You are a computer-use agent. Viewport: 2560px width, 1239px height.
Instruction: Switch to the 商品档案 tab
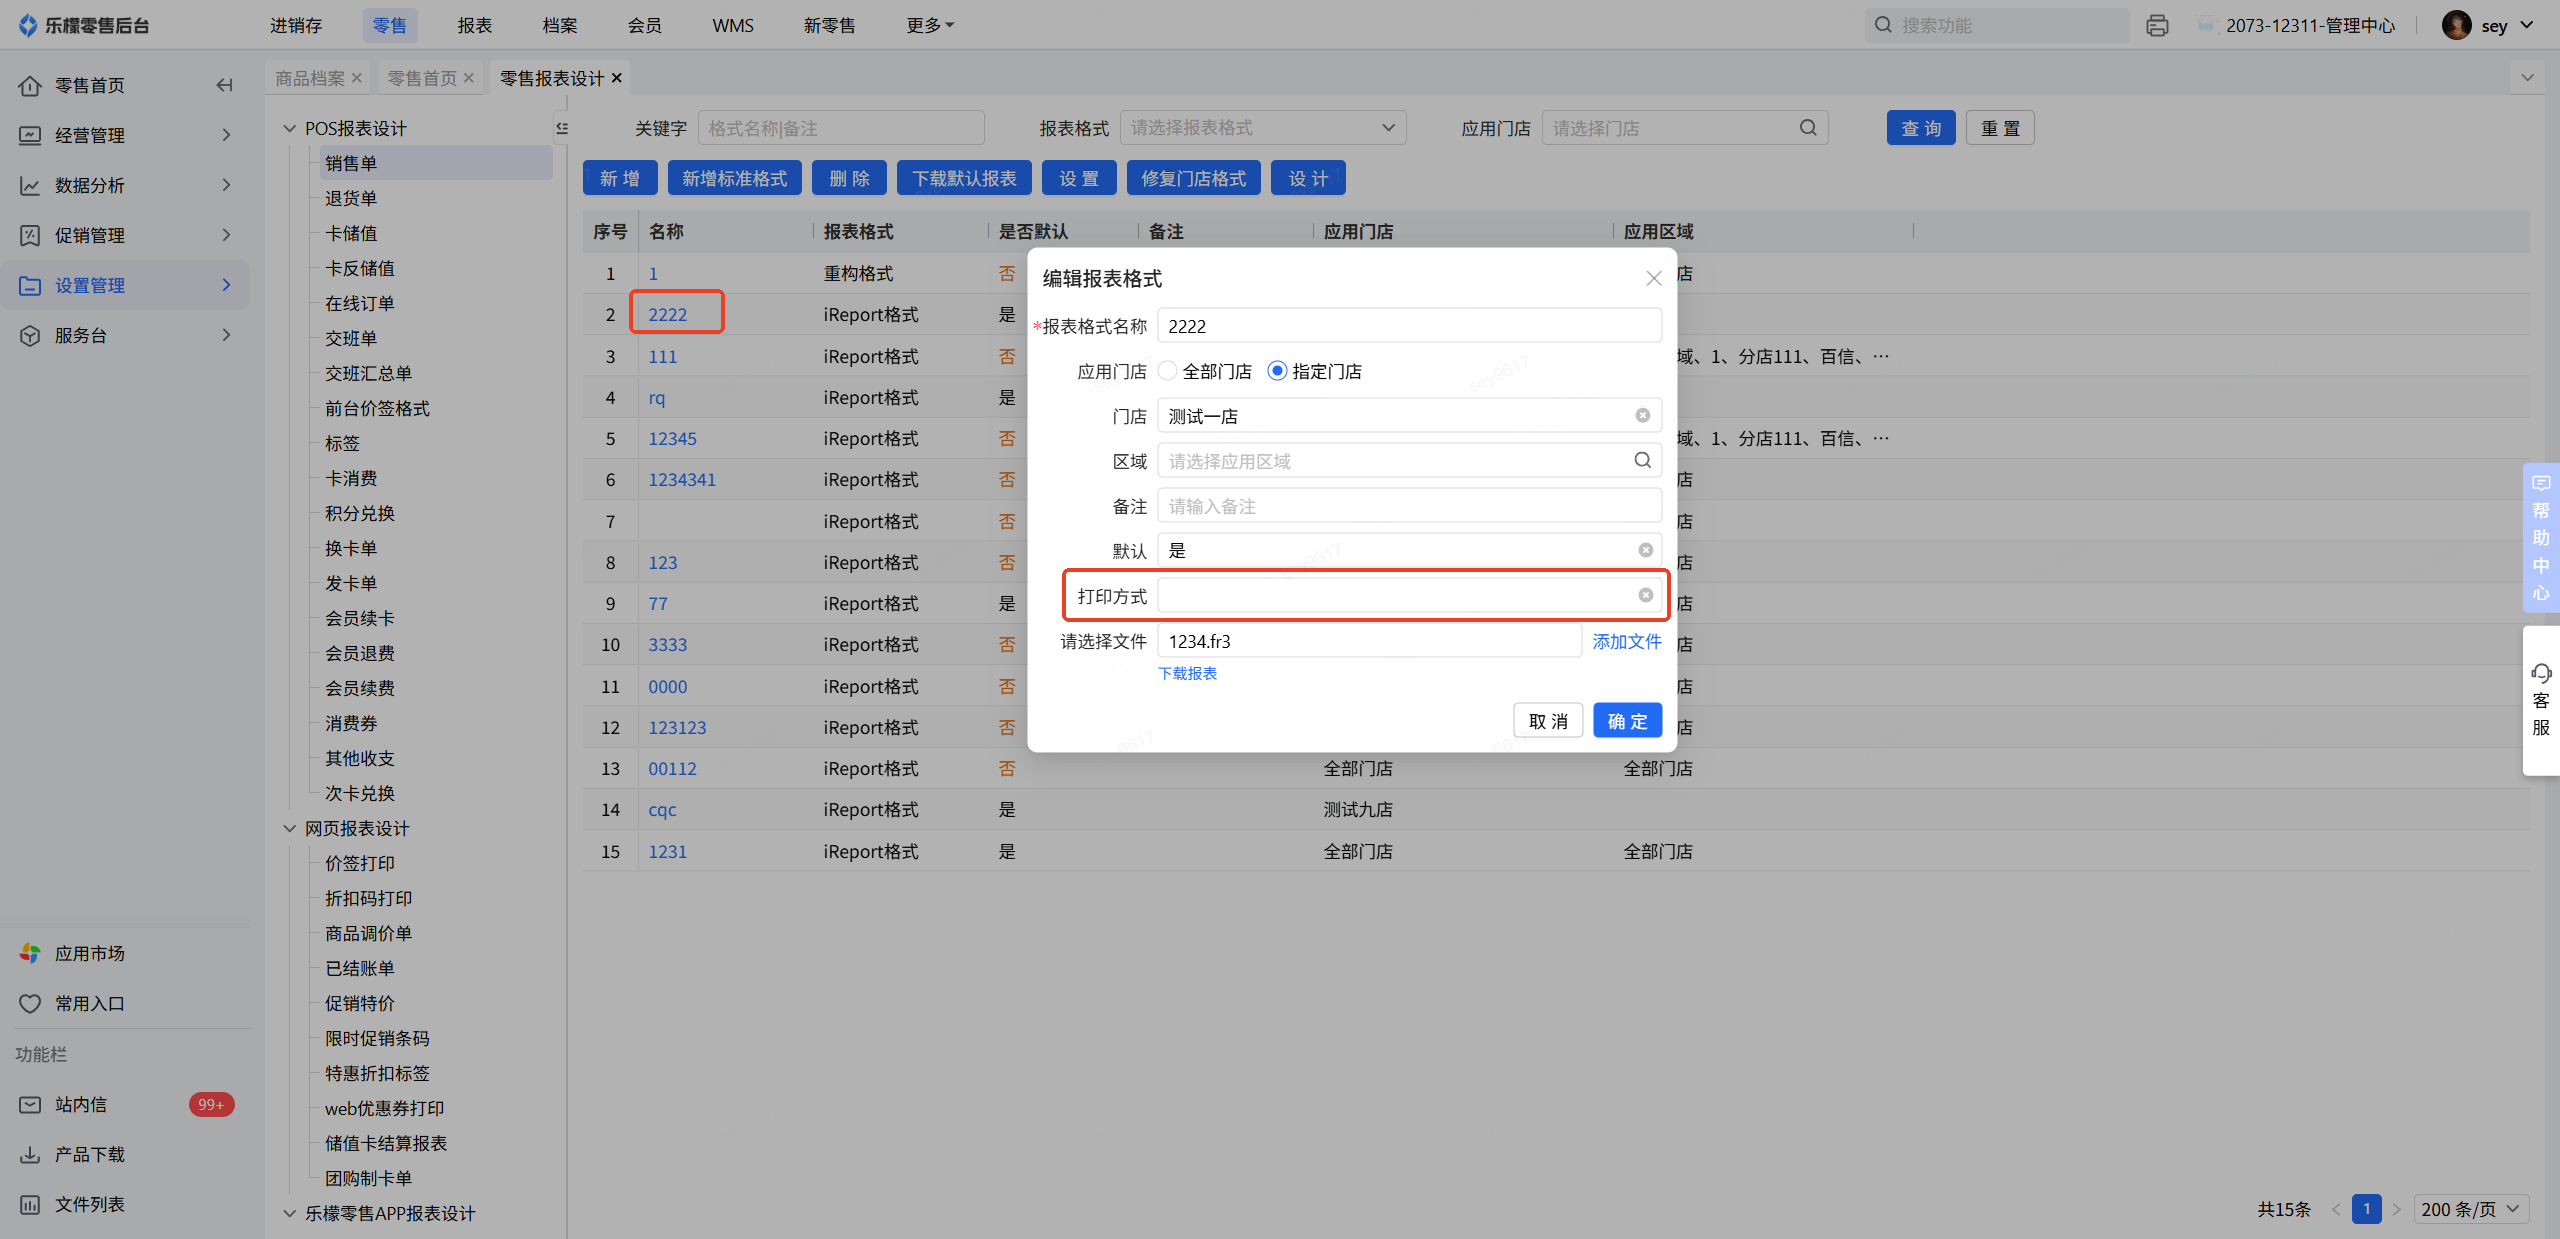point(309,78)
